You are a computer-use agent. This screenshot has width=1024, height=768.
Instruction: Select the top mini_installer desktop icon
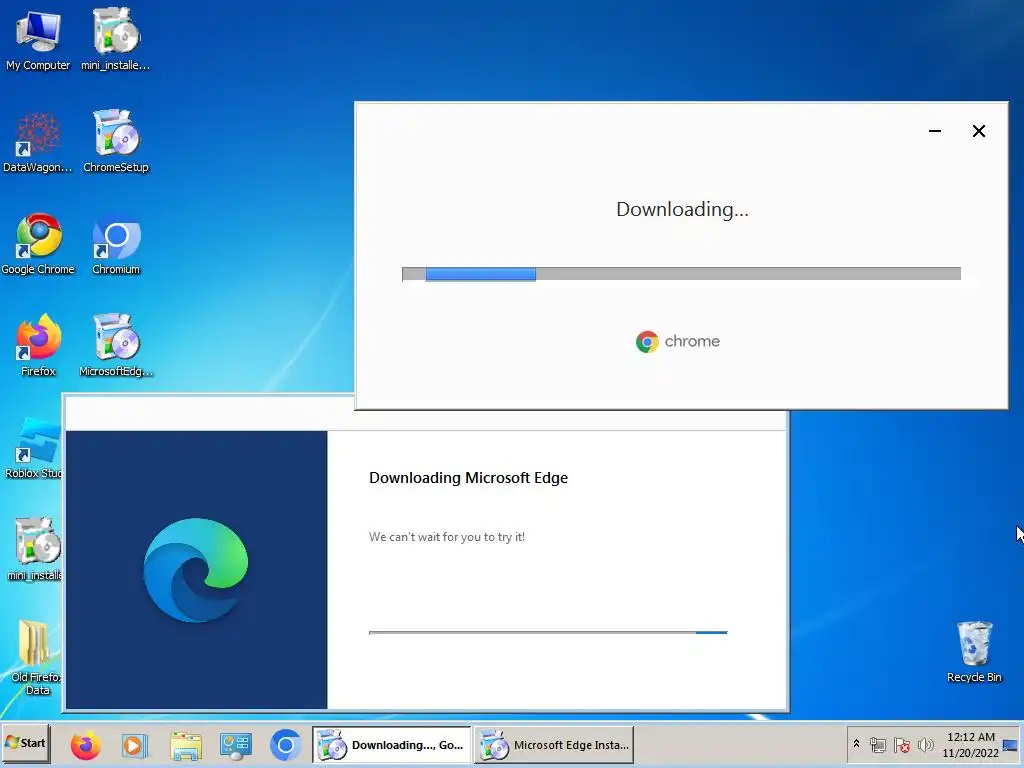[x=116, y=39]
